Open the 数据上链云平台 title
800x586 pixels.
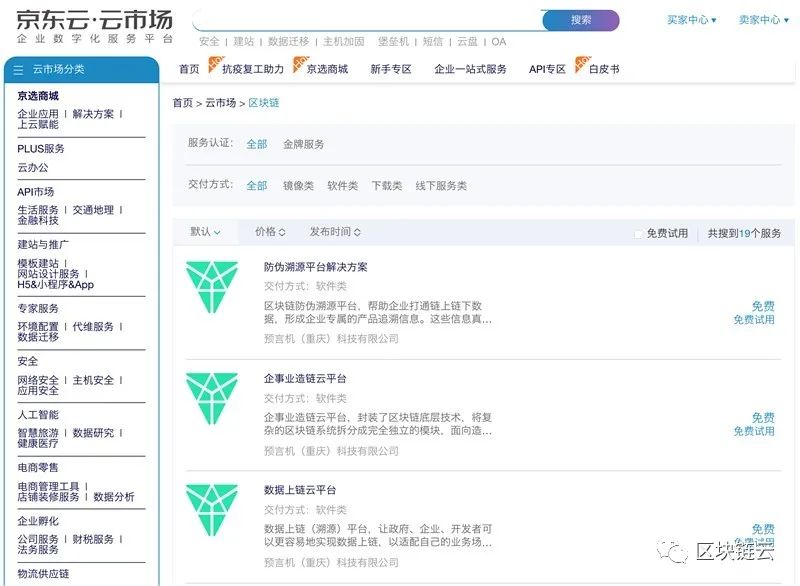pos(300,490)
